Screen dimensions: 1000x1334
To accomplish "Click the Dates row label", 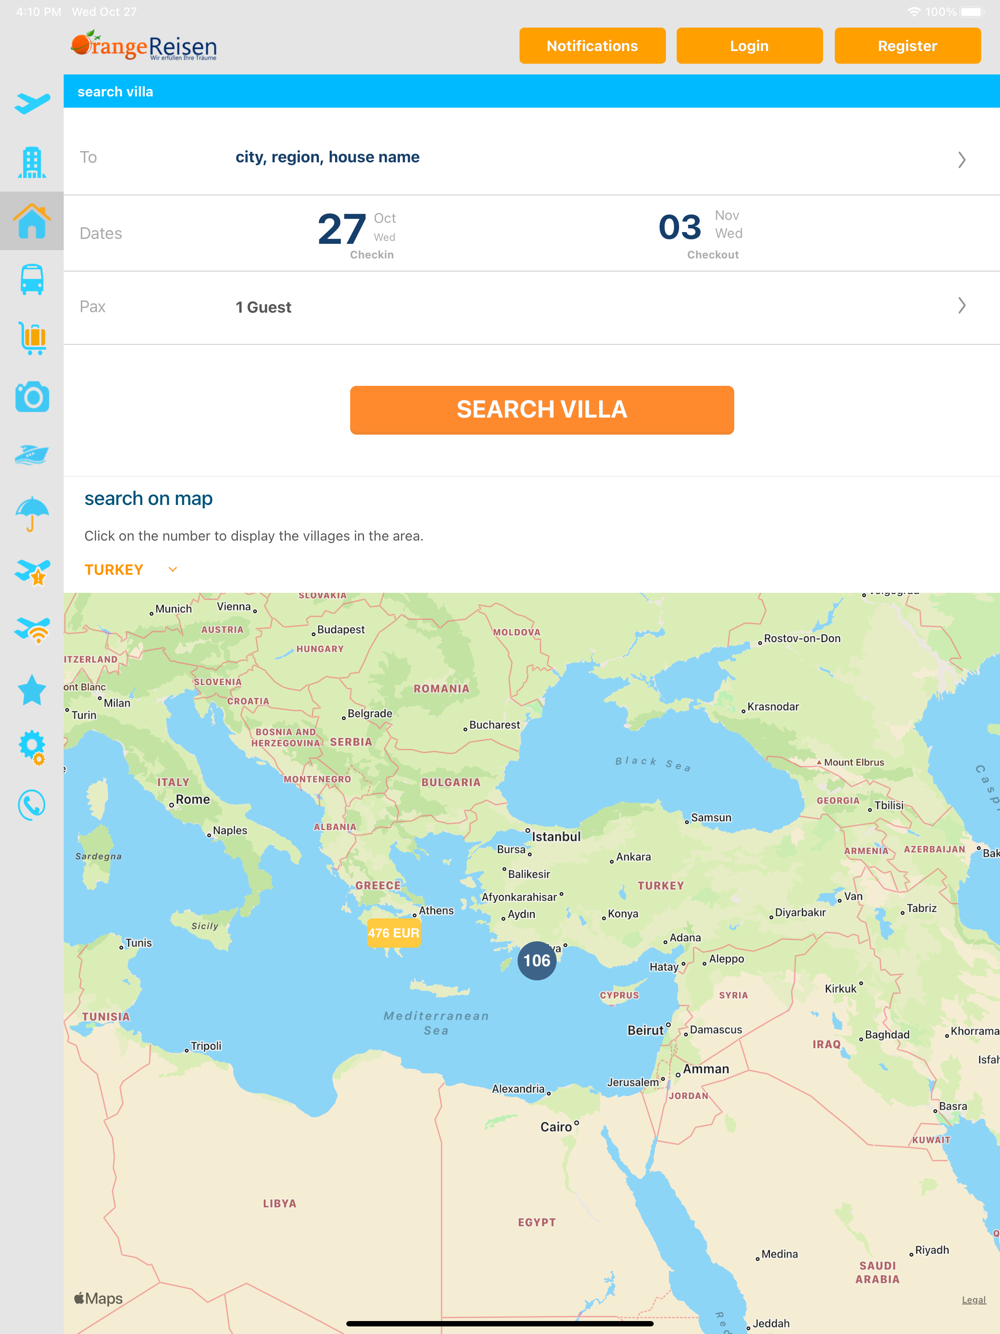I will [x=101, y=234].
